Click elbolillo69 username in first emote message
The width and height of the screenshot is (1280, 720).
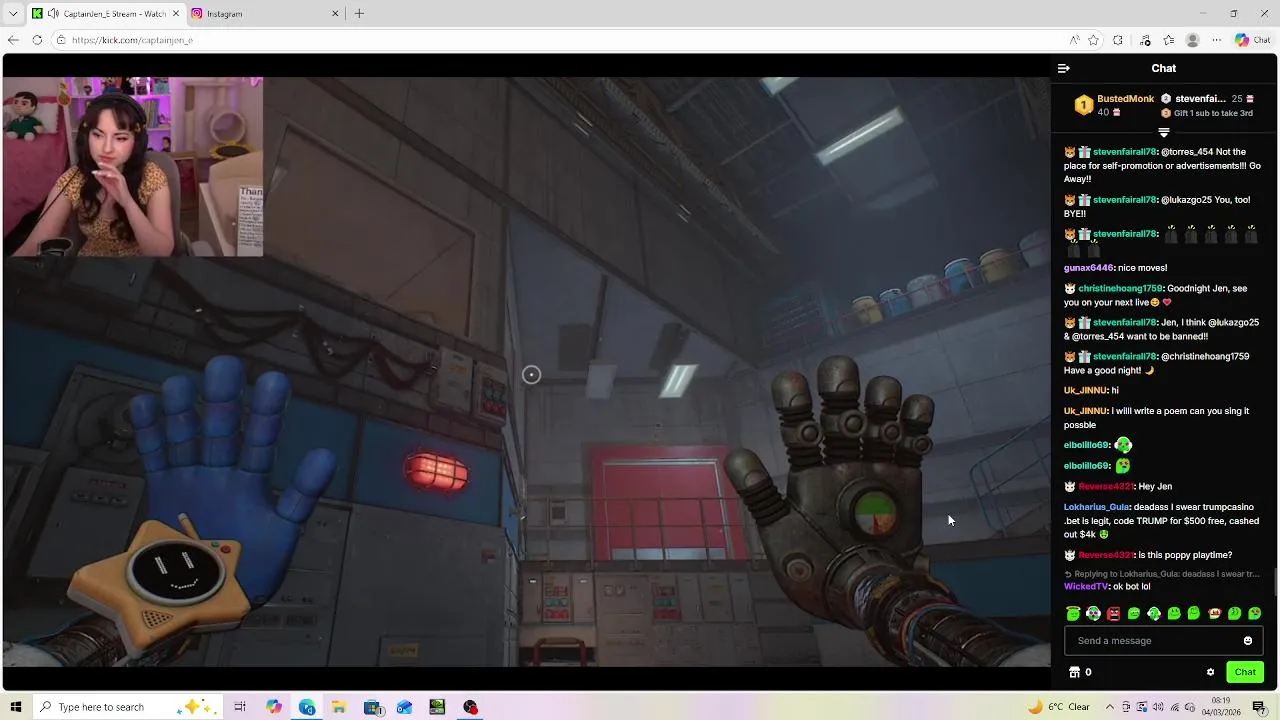[1086, 445]
